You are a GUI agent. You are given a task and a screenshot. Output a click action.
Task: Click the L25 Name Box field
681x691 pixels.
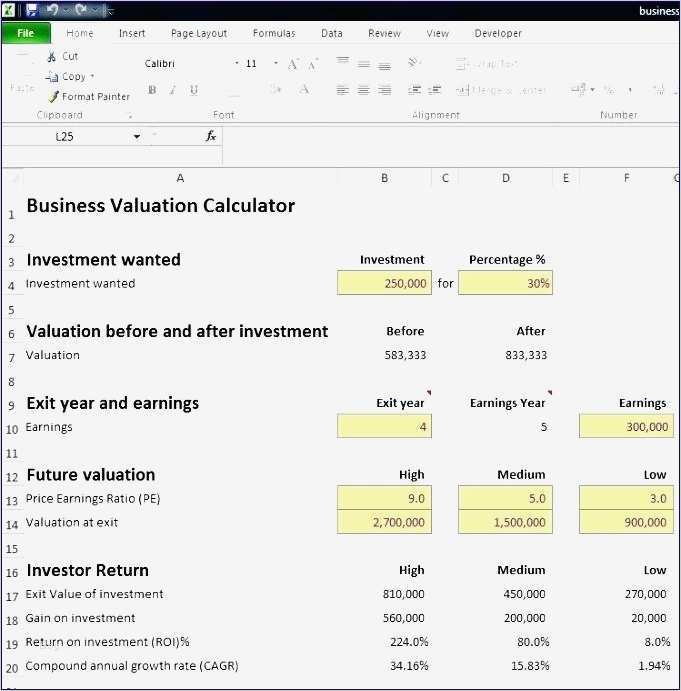[x=65, y=137]
